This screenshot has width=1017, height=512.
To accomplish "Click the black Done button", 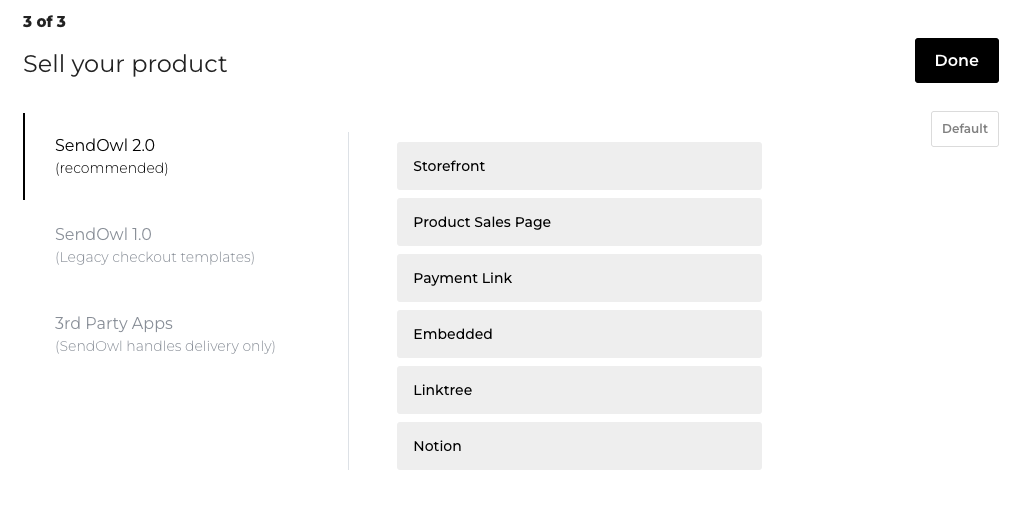I will click(957, 60).
